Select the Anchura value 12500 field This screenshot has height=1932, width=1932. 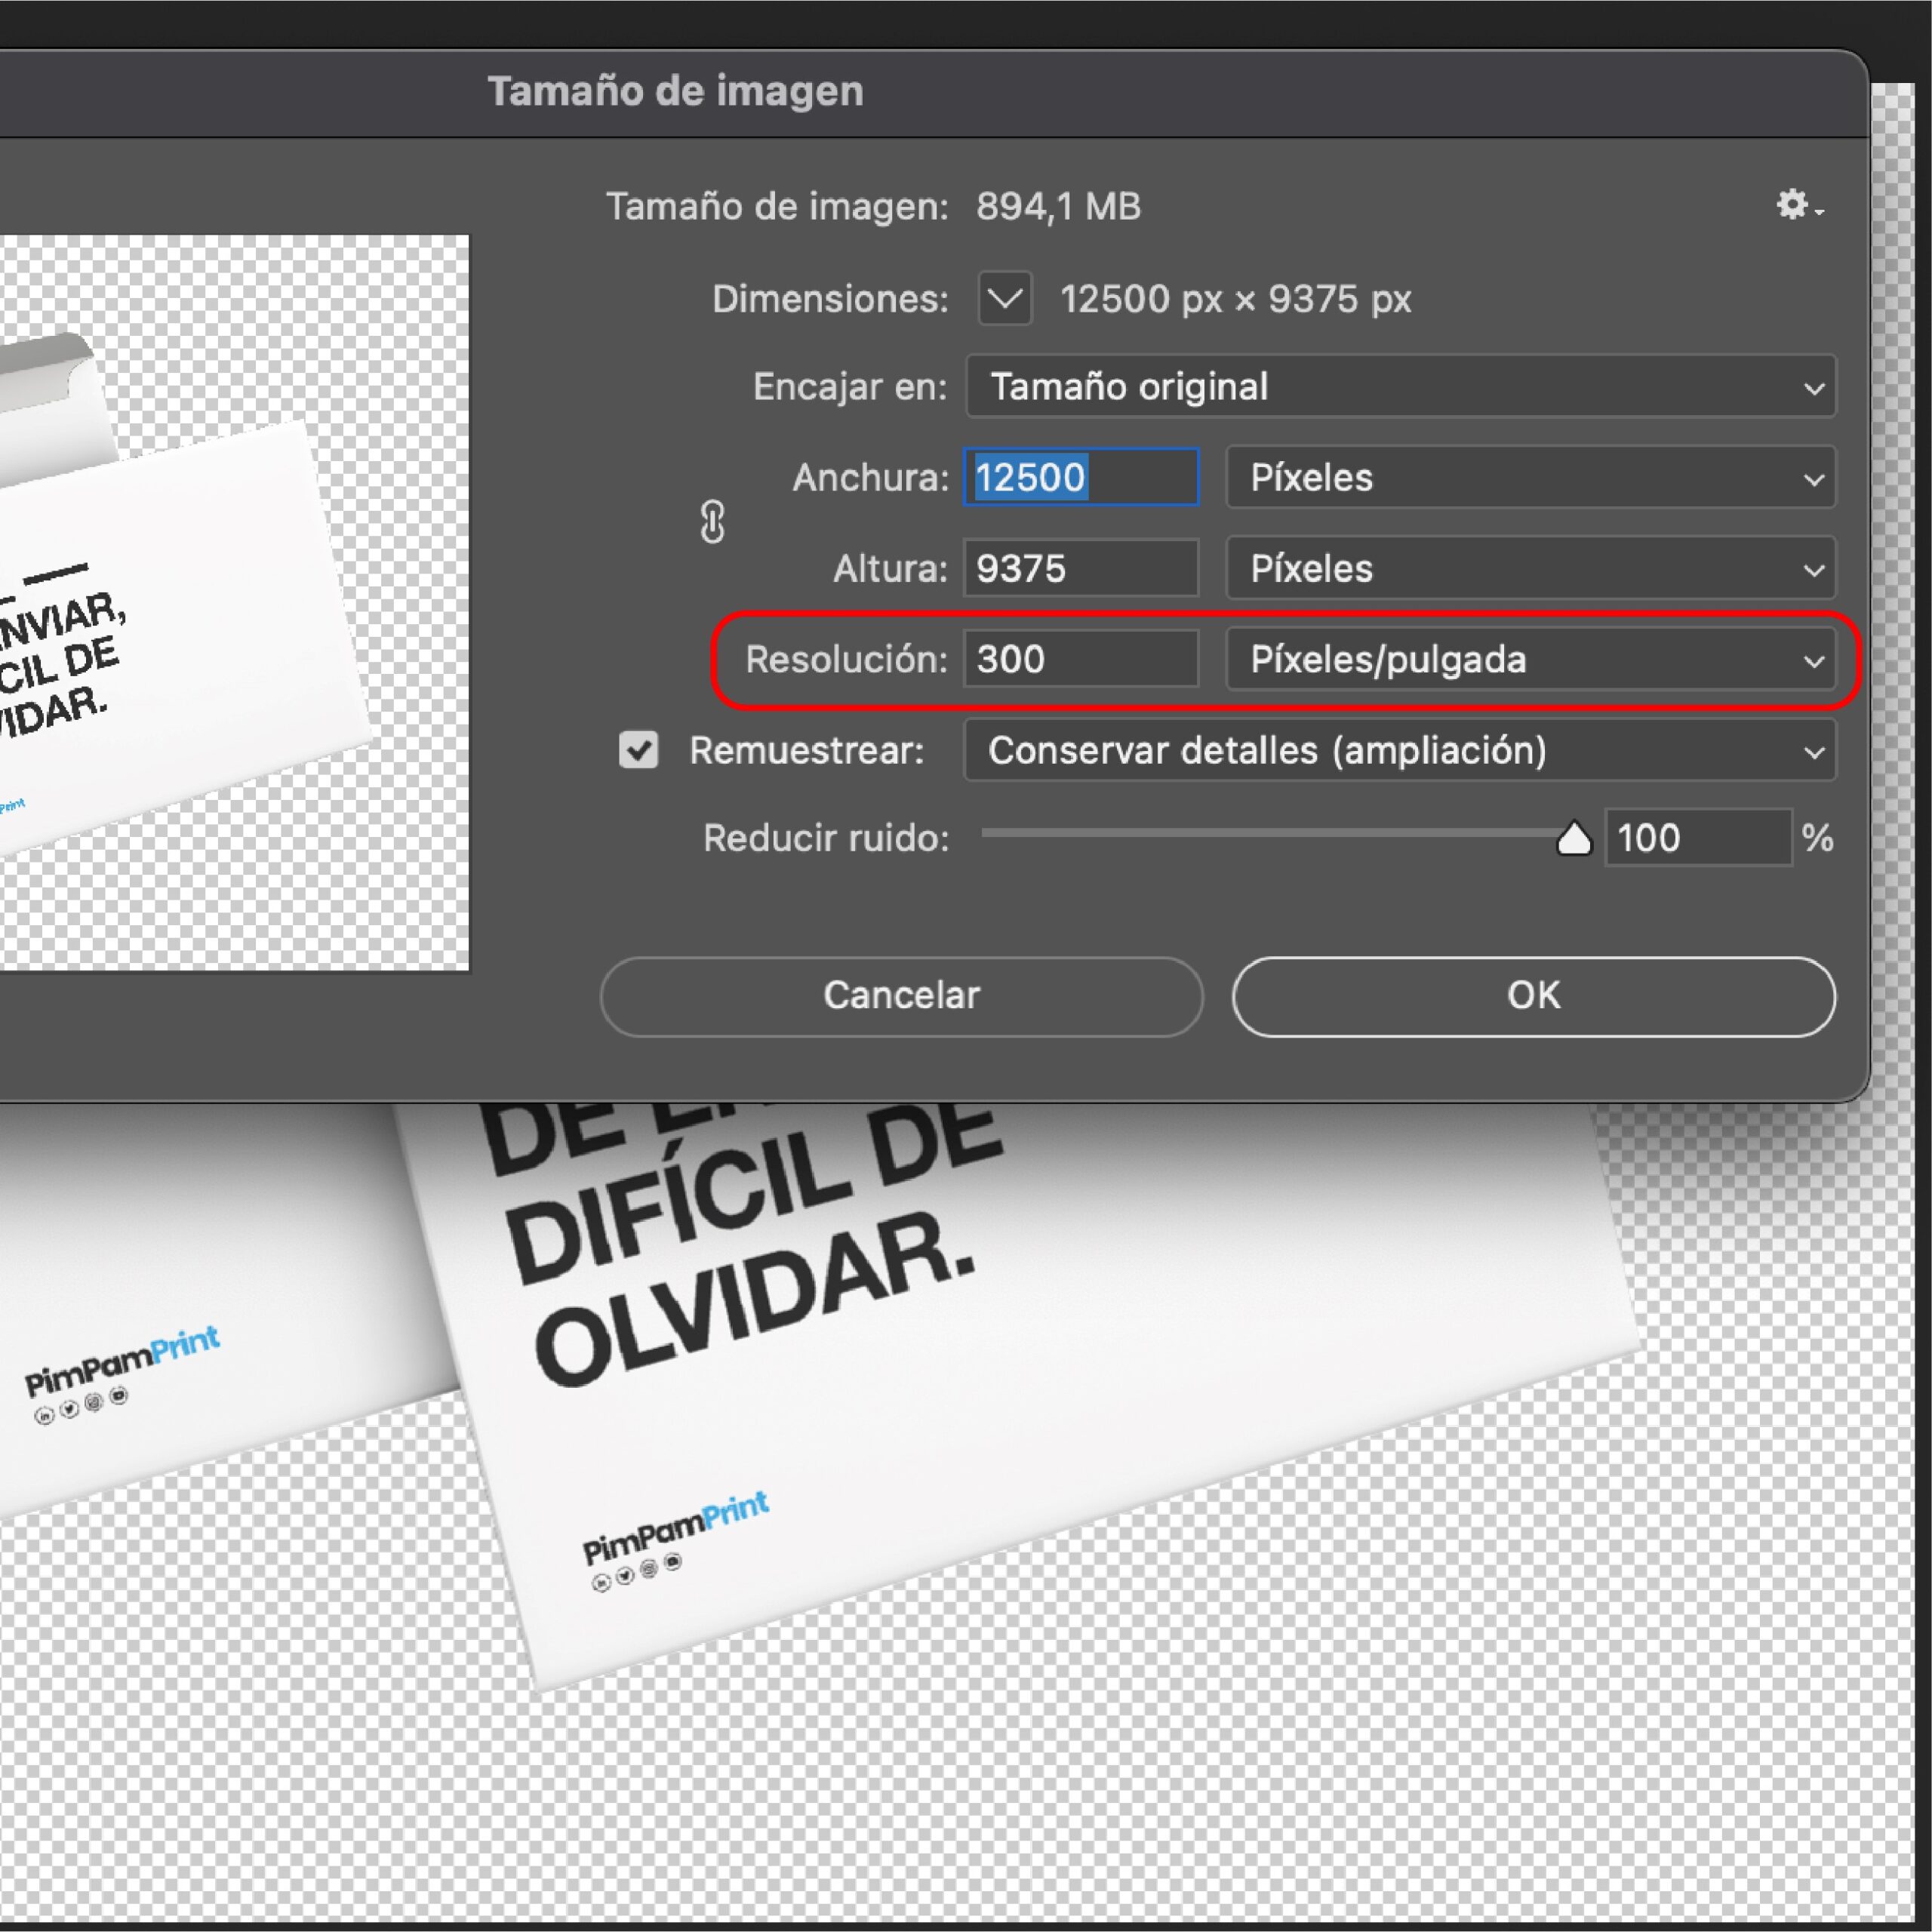[1080, 478]
